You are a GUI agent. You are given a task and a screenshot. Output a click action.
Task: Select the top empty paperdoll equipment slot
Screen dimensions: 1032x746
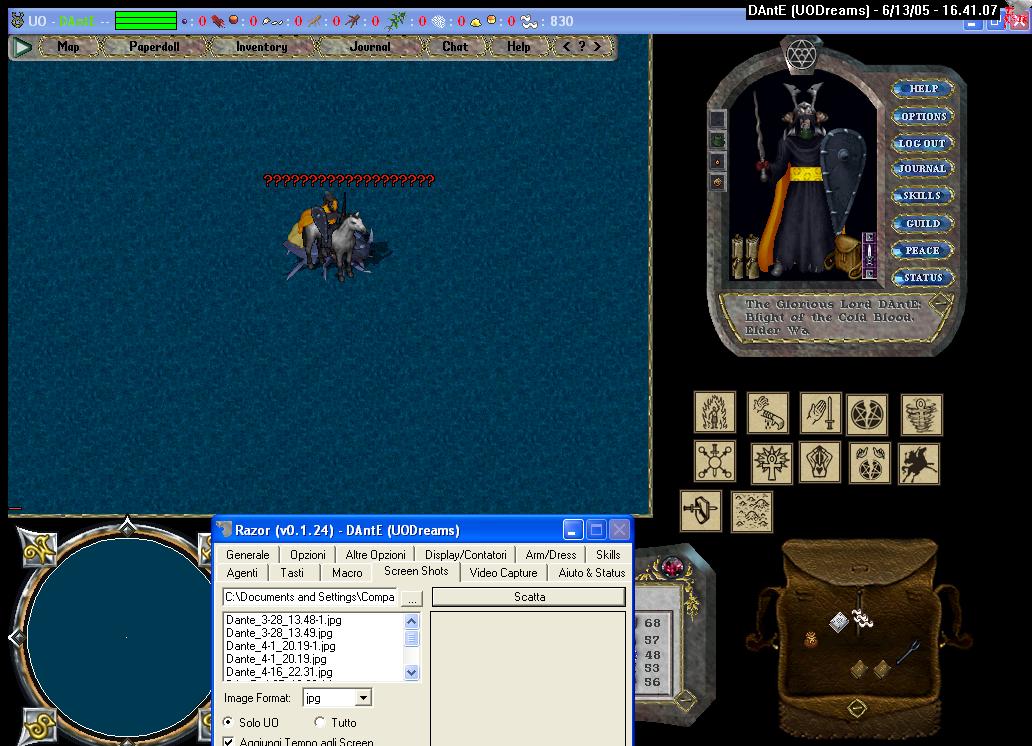[718, 119]
